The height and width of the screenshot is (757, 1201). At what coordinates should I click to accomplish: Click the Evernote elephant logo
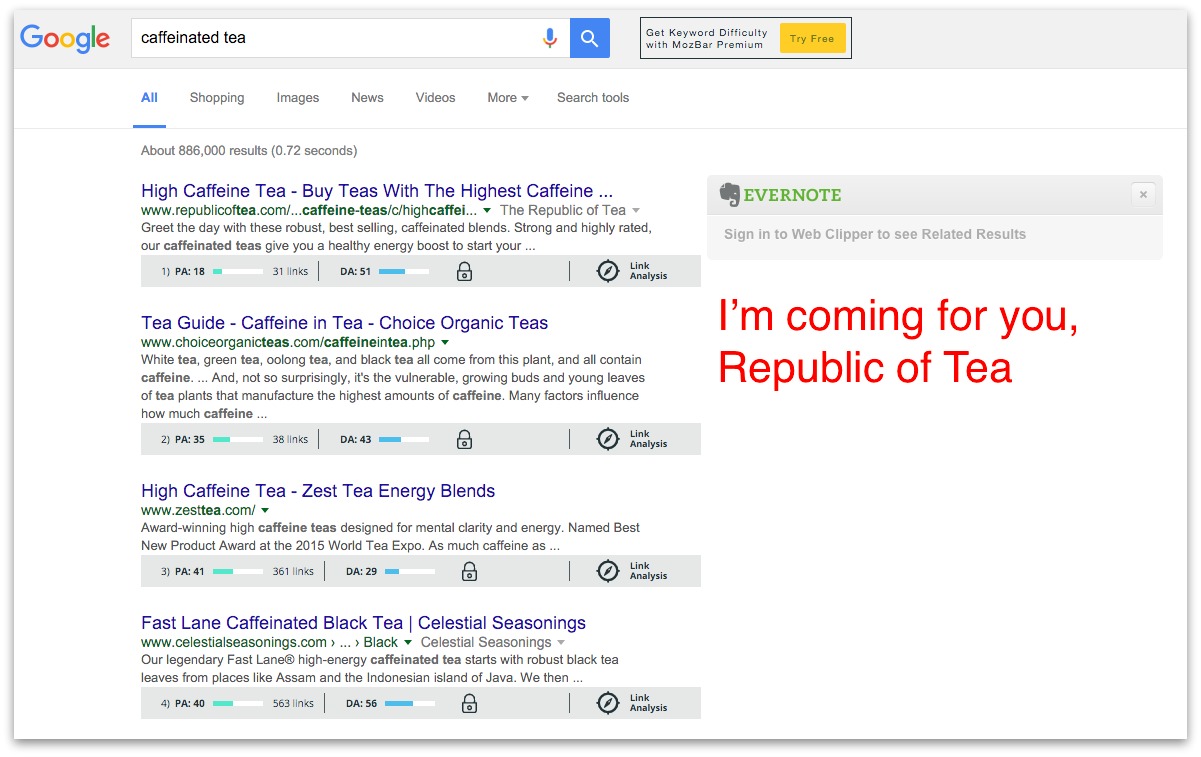click(730, 195)
